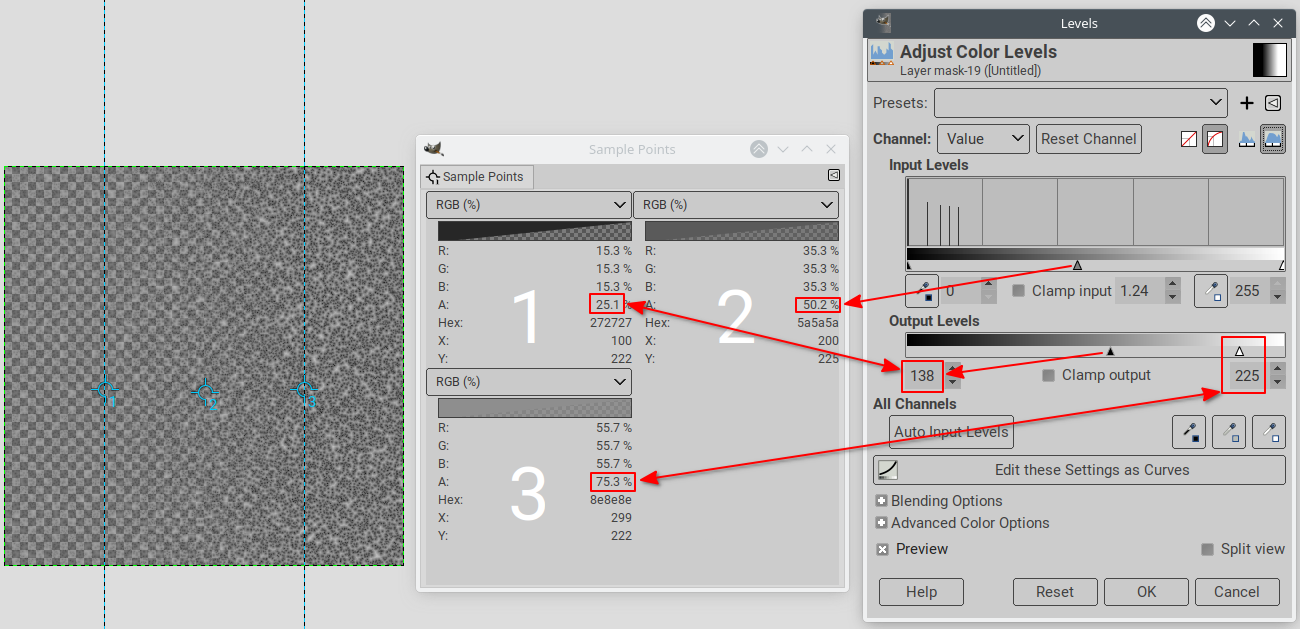Click sample point 3 color swatch
This screenshot has height=629, width=1300.
coord(535,408)
